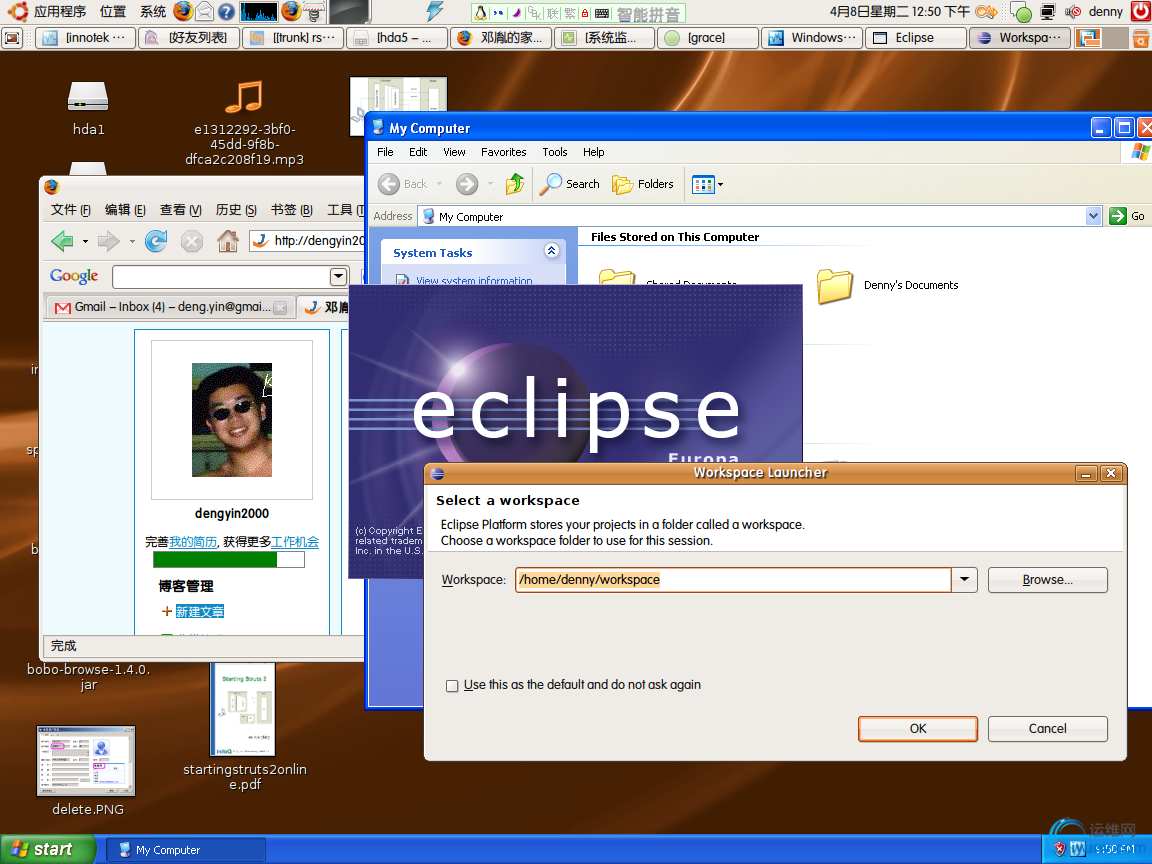Image resolution: width=1152 pixels, height=864 pixels.
Task: Open the Google search box dropdown
Action: coord(339,277)
